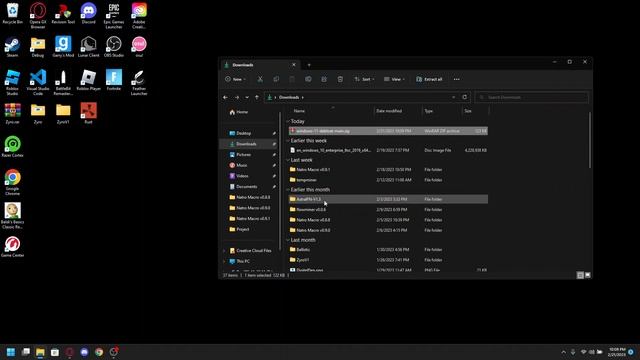
Task: Go back with the Back arrow
Action: point(225,97)
